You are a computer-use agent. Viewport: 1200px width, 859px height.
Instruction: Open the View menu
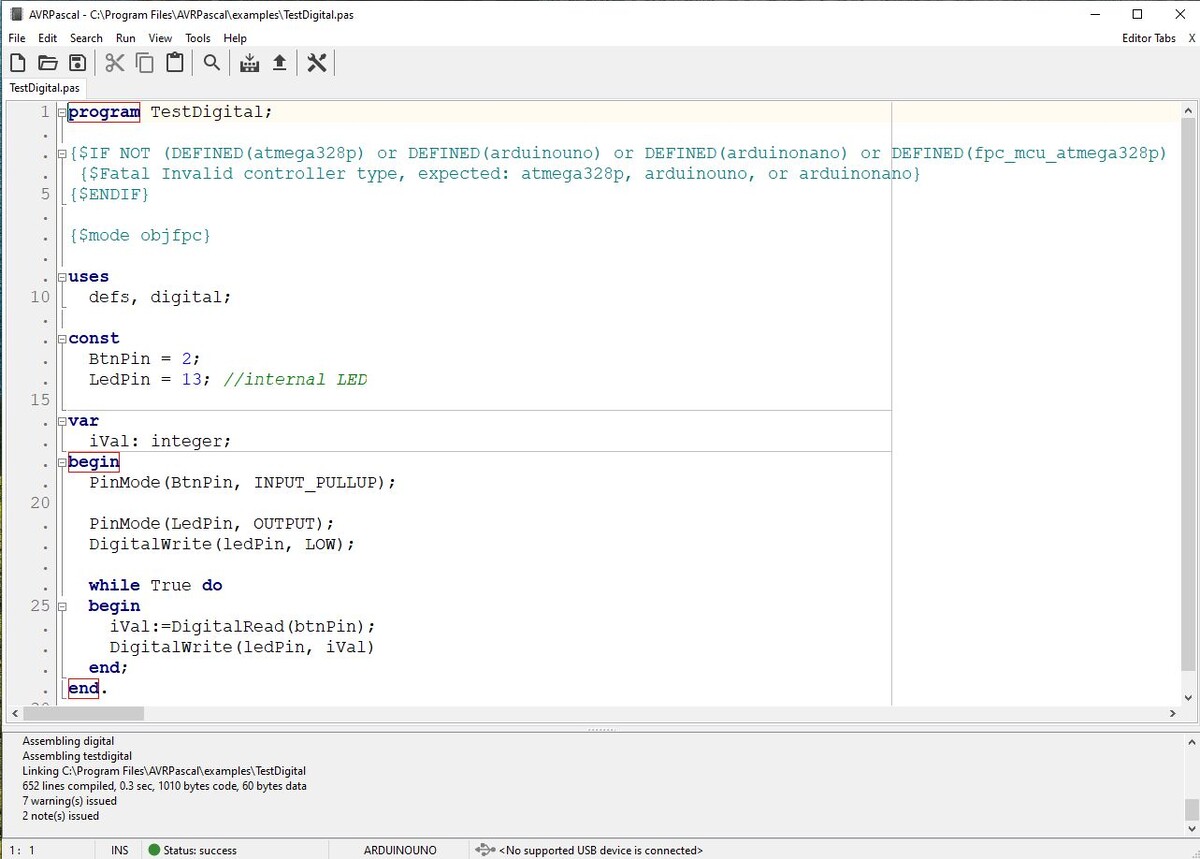point(160,38)
